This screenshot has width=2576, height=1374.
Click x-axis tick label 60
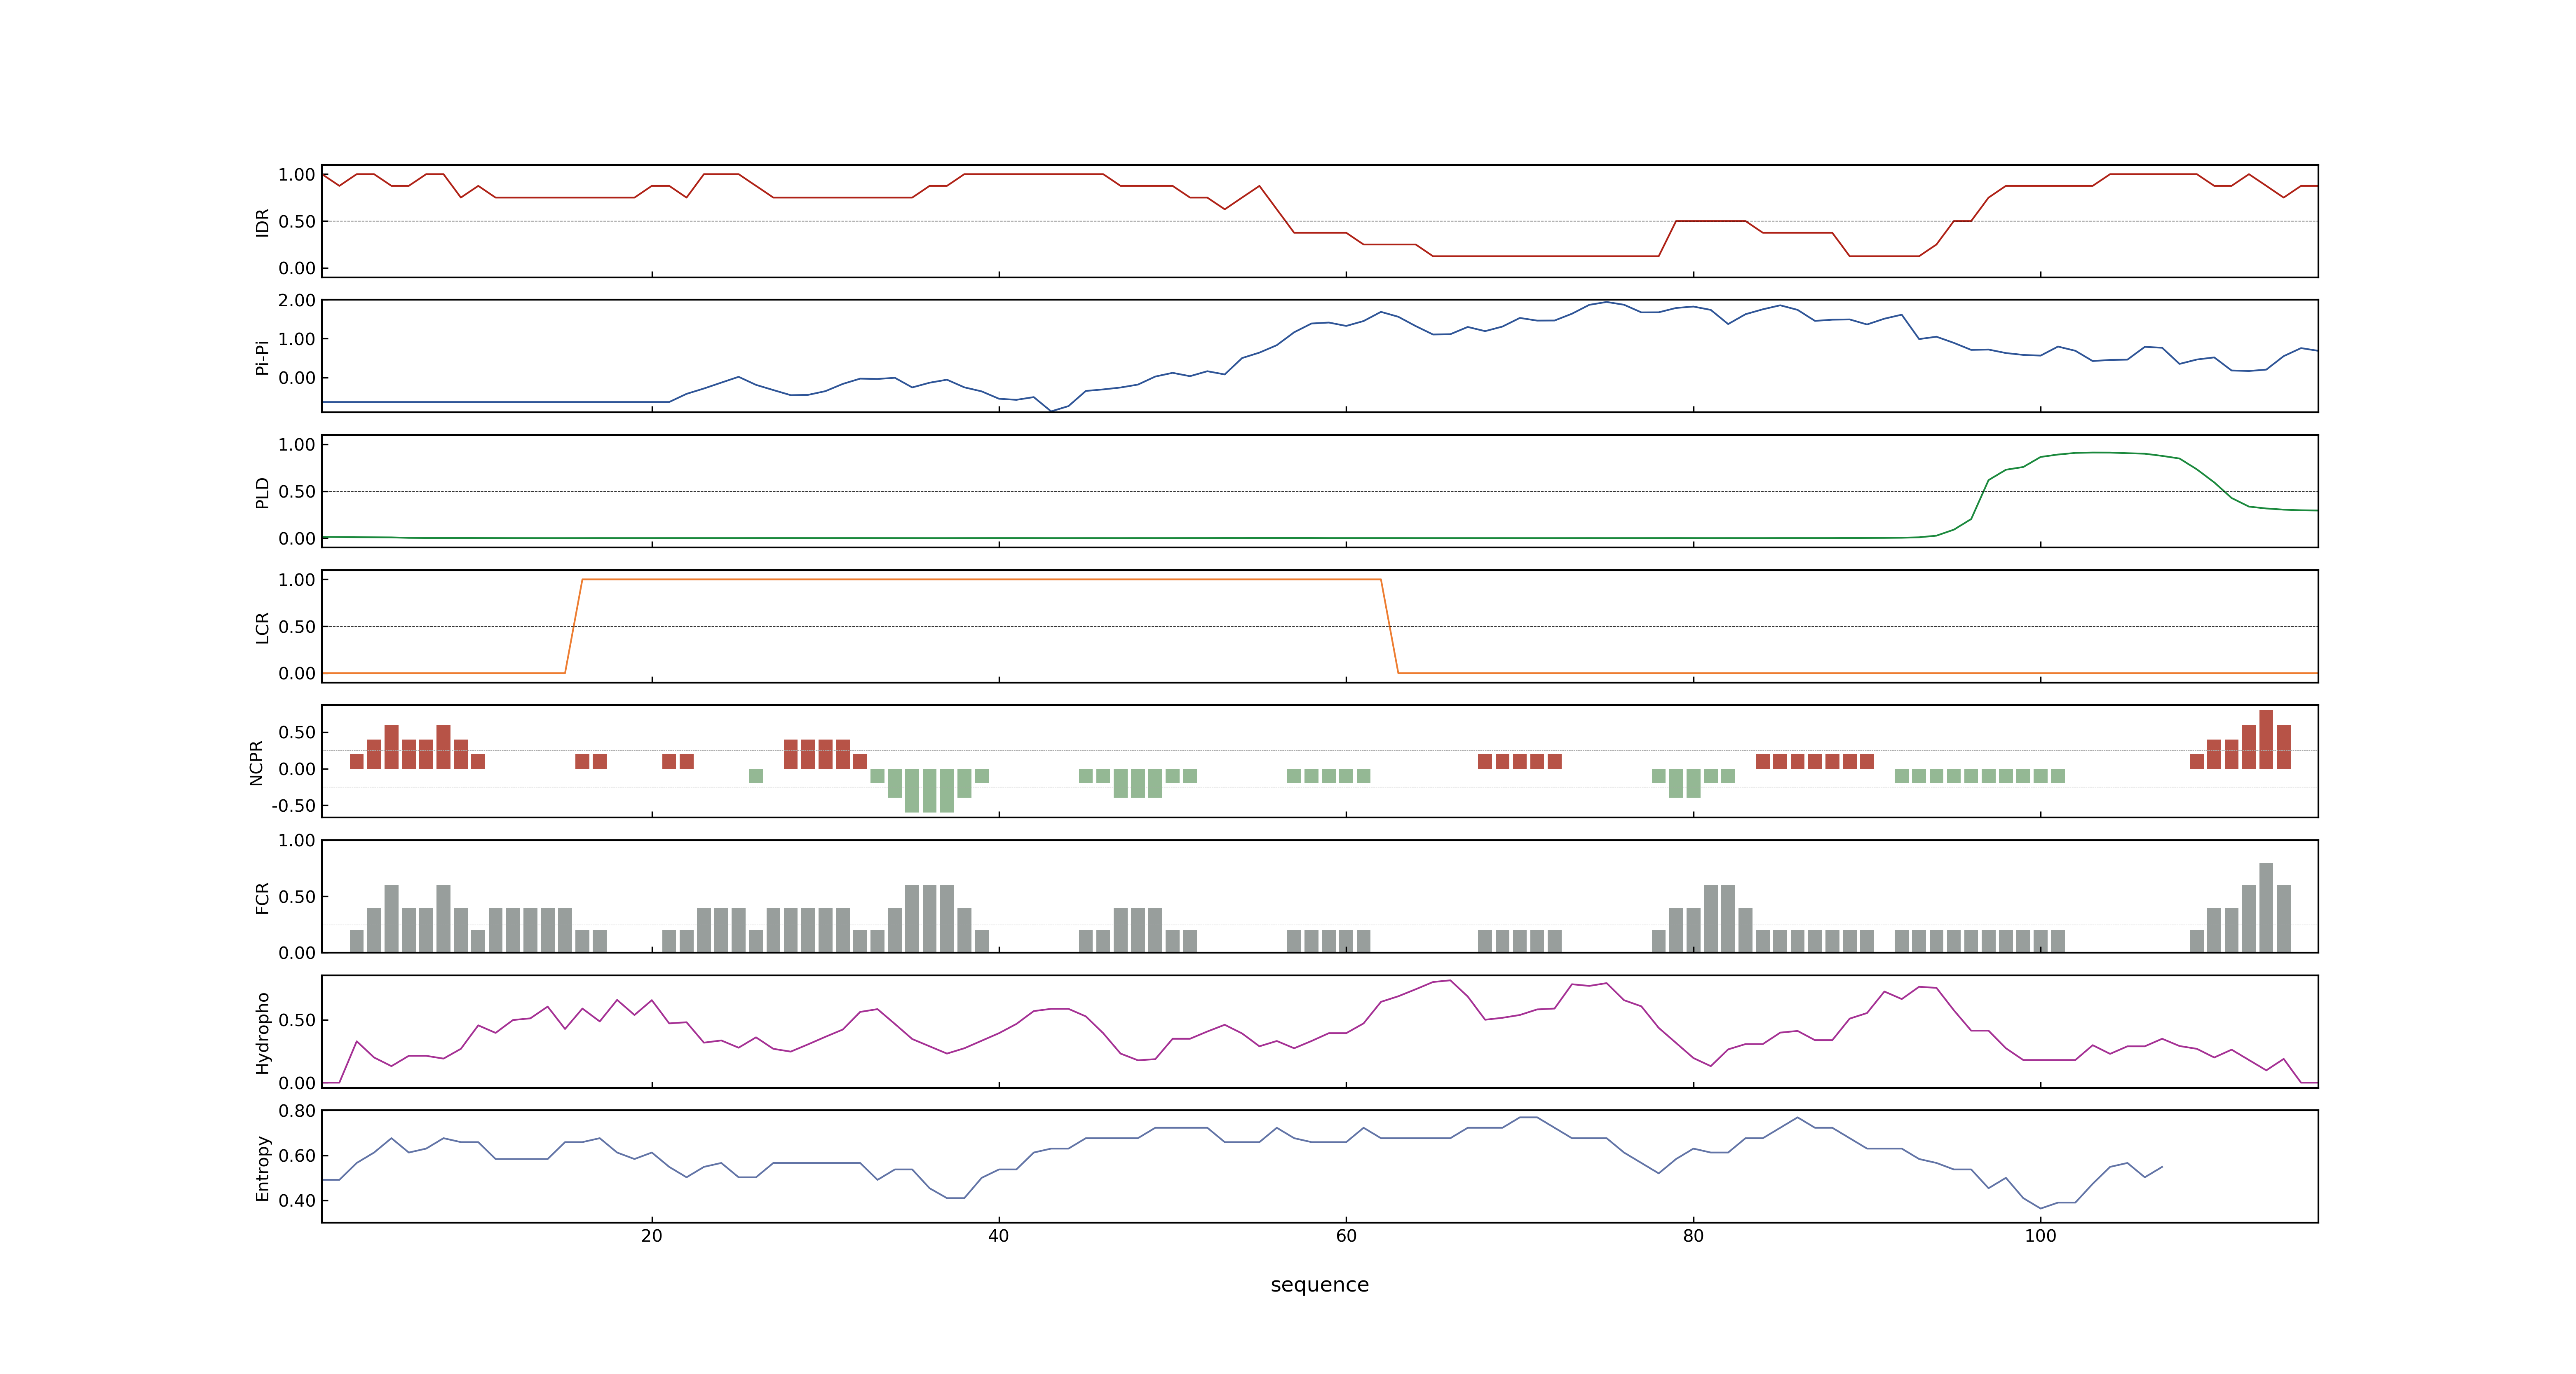[x=1346, y=1236]
